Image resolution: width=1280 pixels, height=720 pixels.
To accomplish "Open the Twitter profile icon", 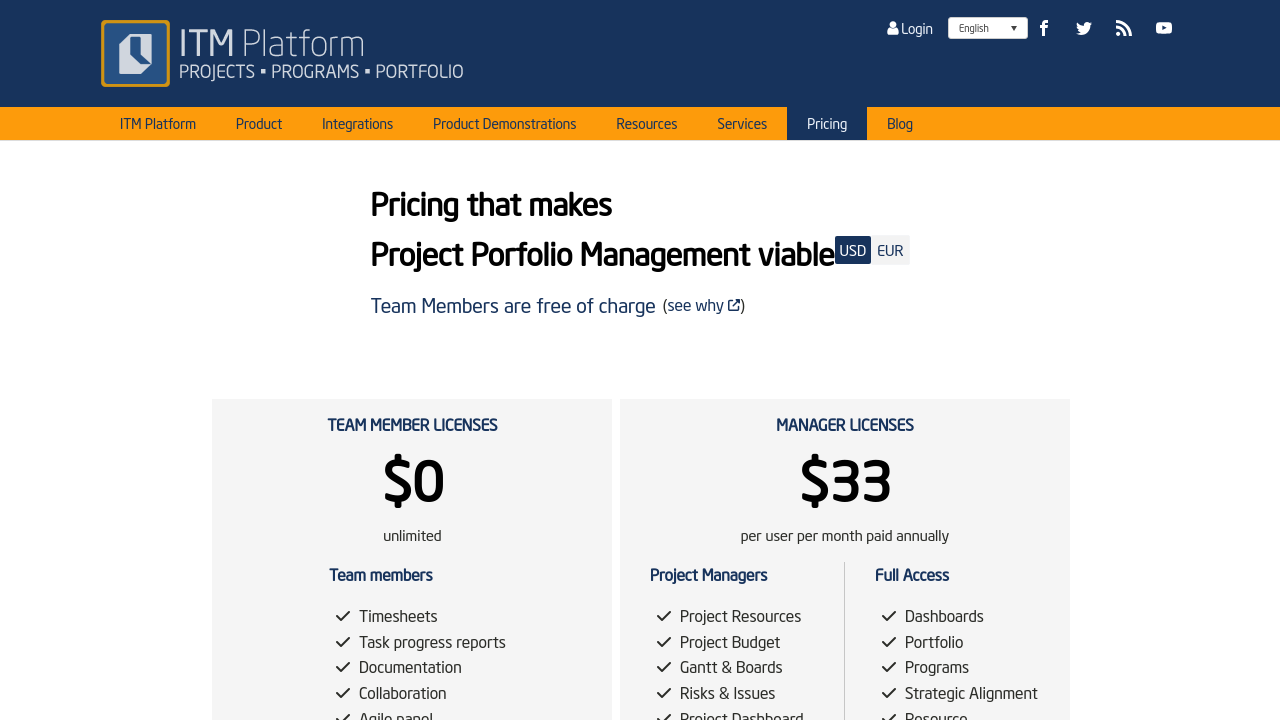I will click(x=1084, y=28).
